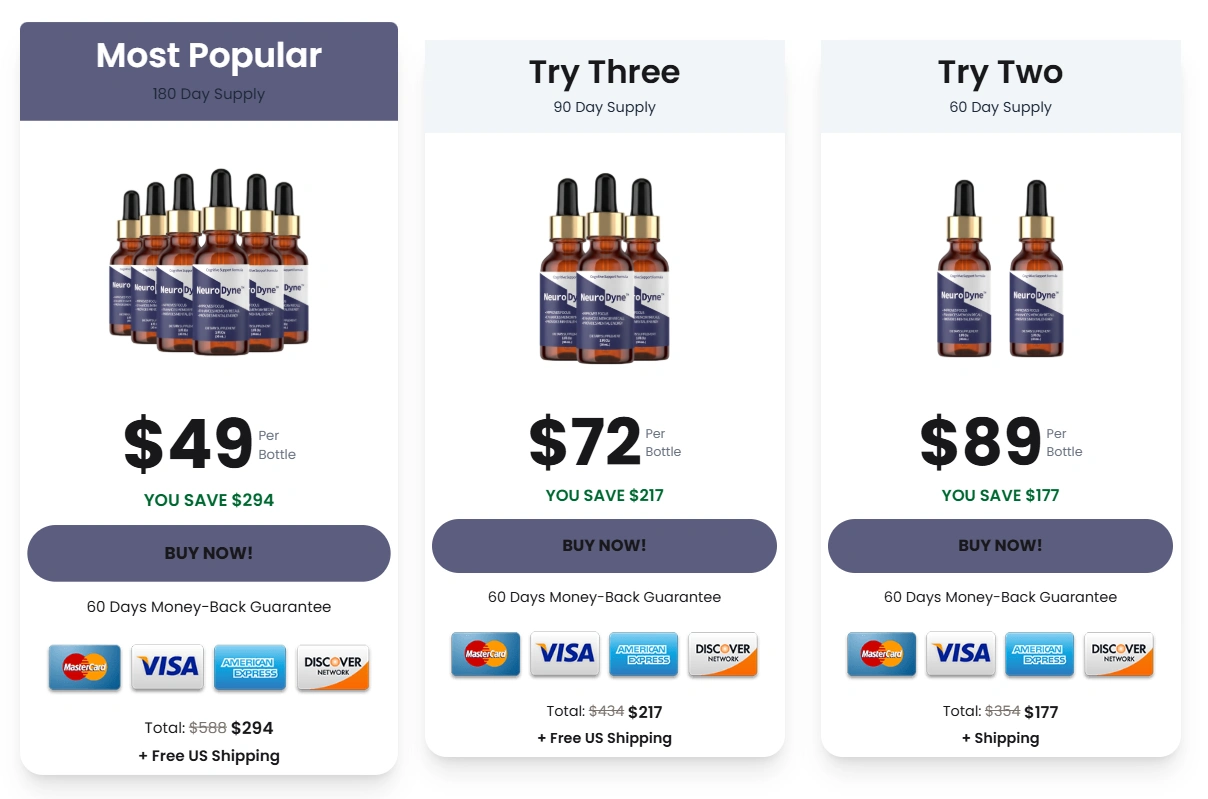Click BUY NOW for the Most Popular package
This screenshot has width=1208, height=799.
[209, 553]
